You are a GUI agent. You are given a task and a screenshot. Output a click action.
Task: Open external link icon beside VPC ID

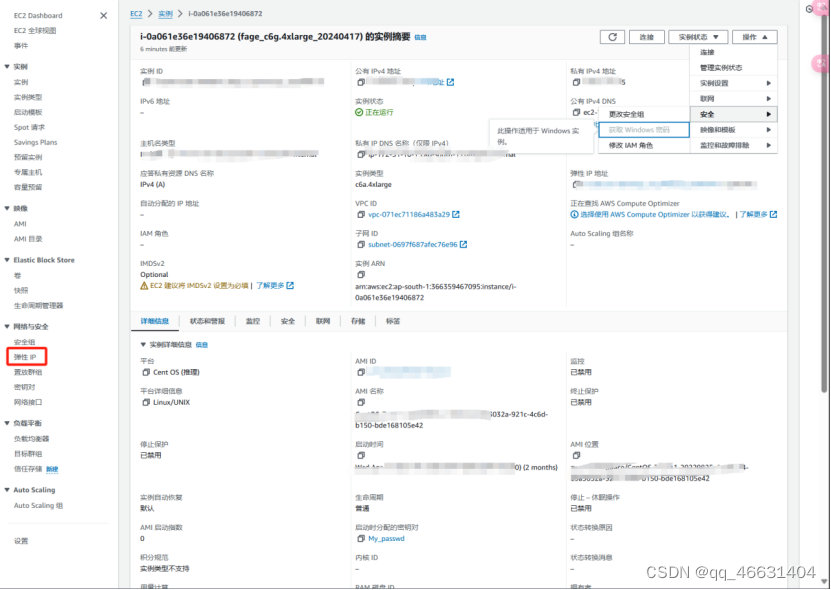pos(456,215)
